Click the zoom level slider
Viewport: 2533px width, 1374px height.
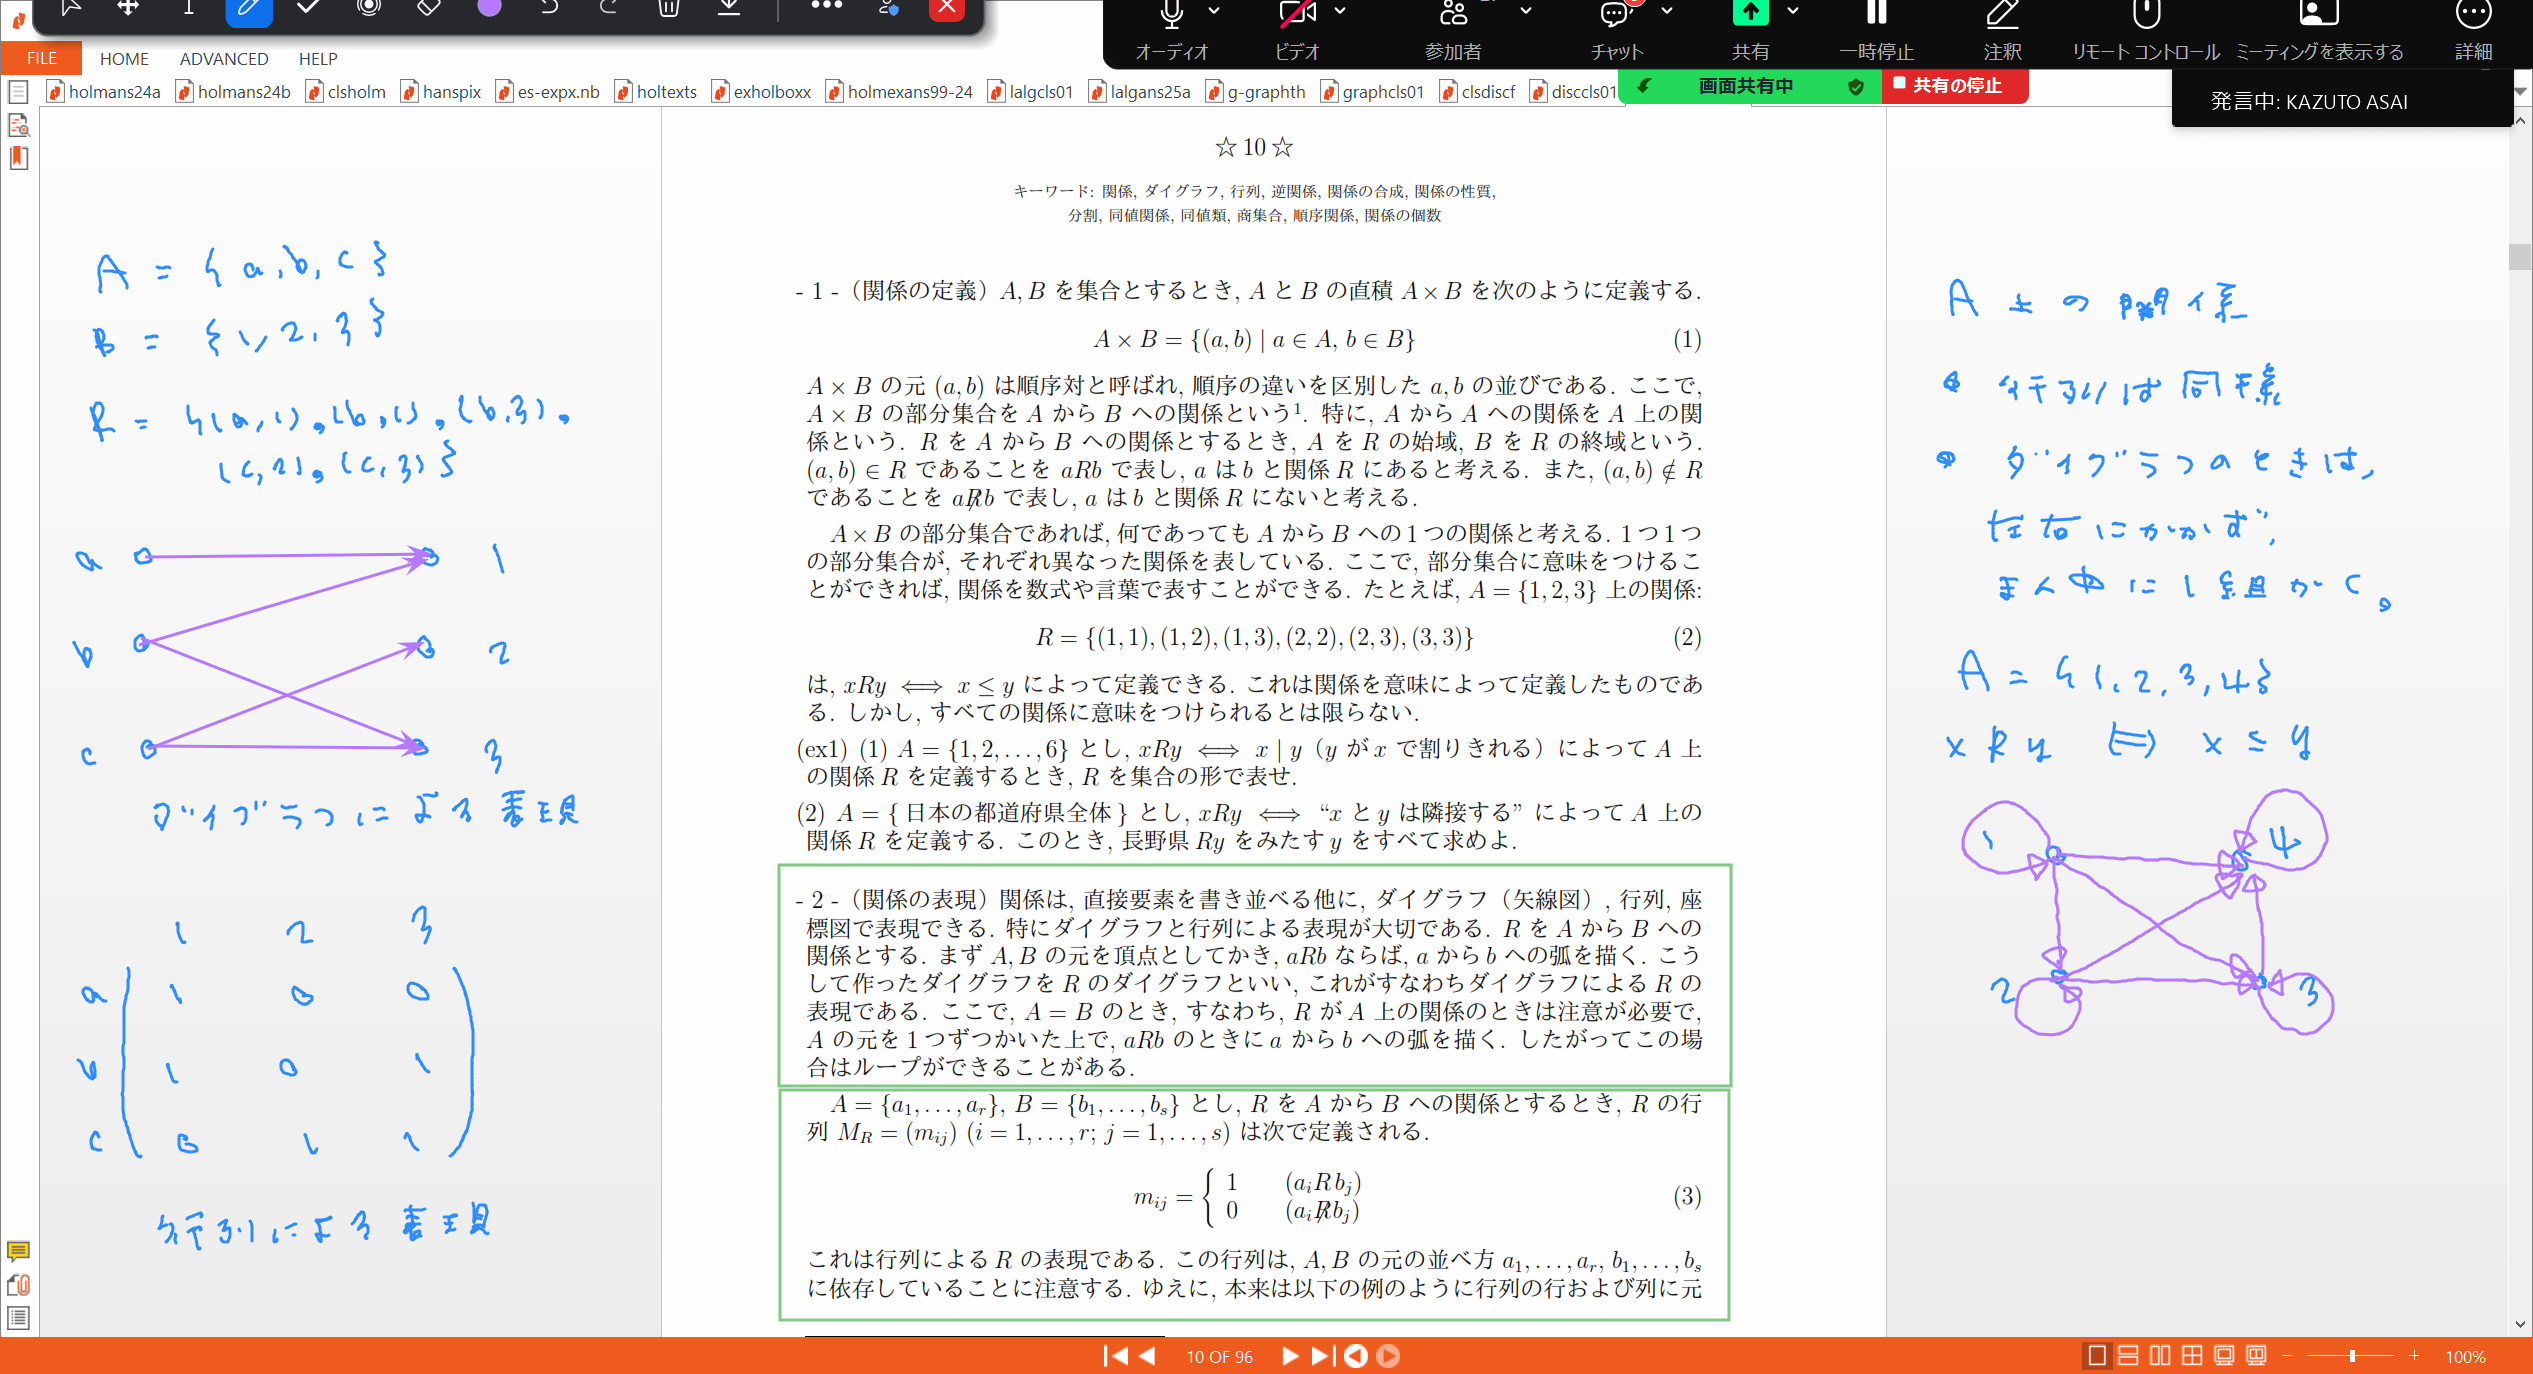(2351, 1356)
